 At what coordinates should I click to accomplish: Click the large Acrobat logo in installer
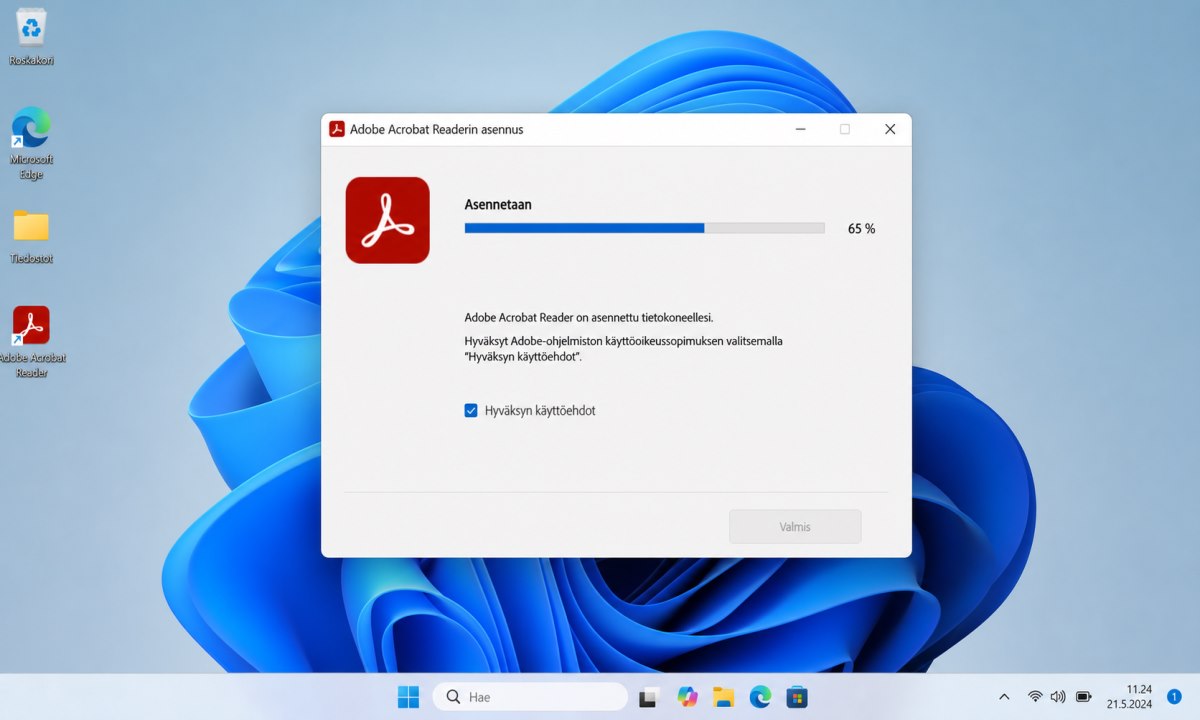tap(387, 220)
